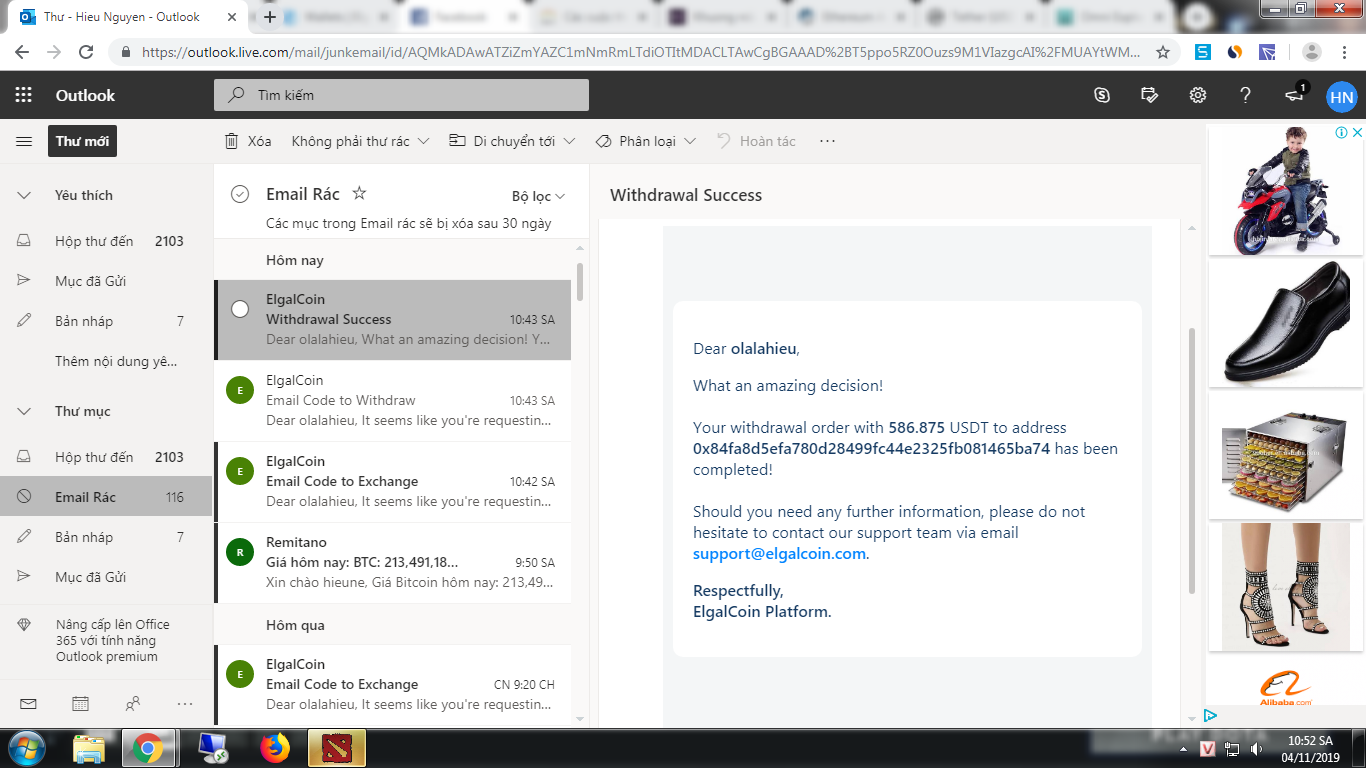Compose with the Thư mới button
The image size is (1366, 768).
coord(82,141)
